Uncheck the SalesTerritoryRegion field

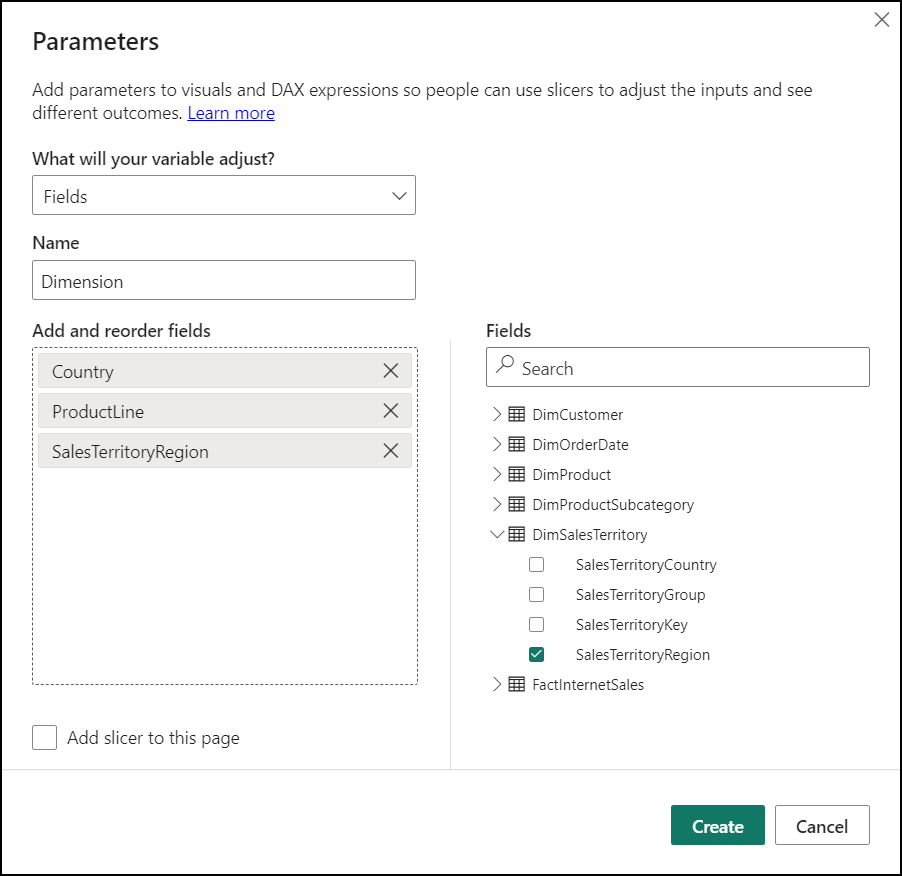point(536,654)
